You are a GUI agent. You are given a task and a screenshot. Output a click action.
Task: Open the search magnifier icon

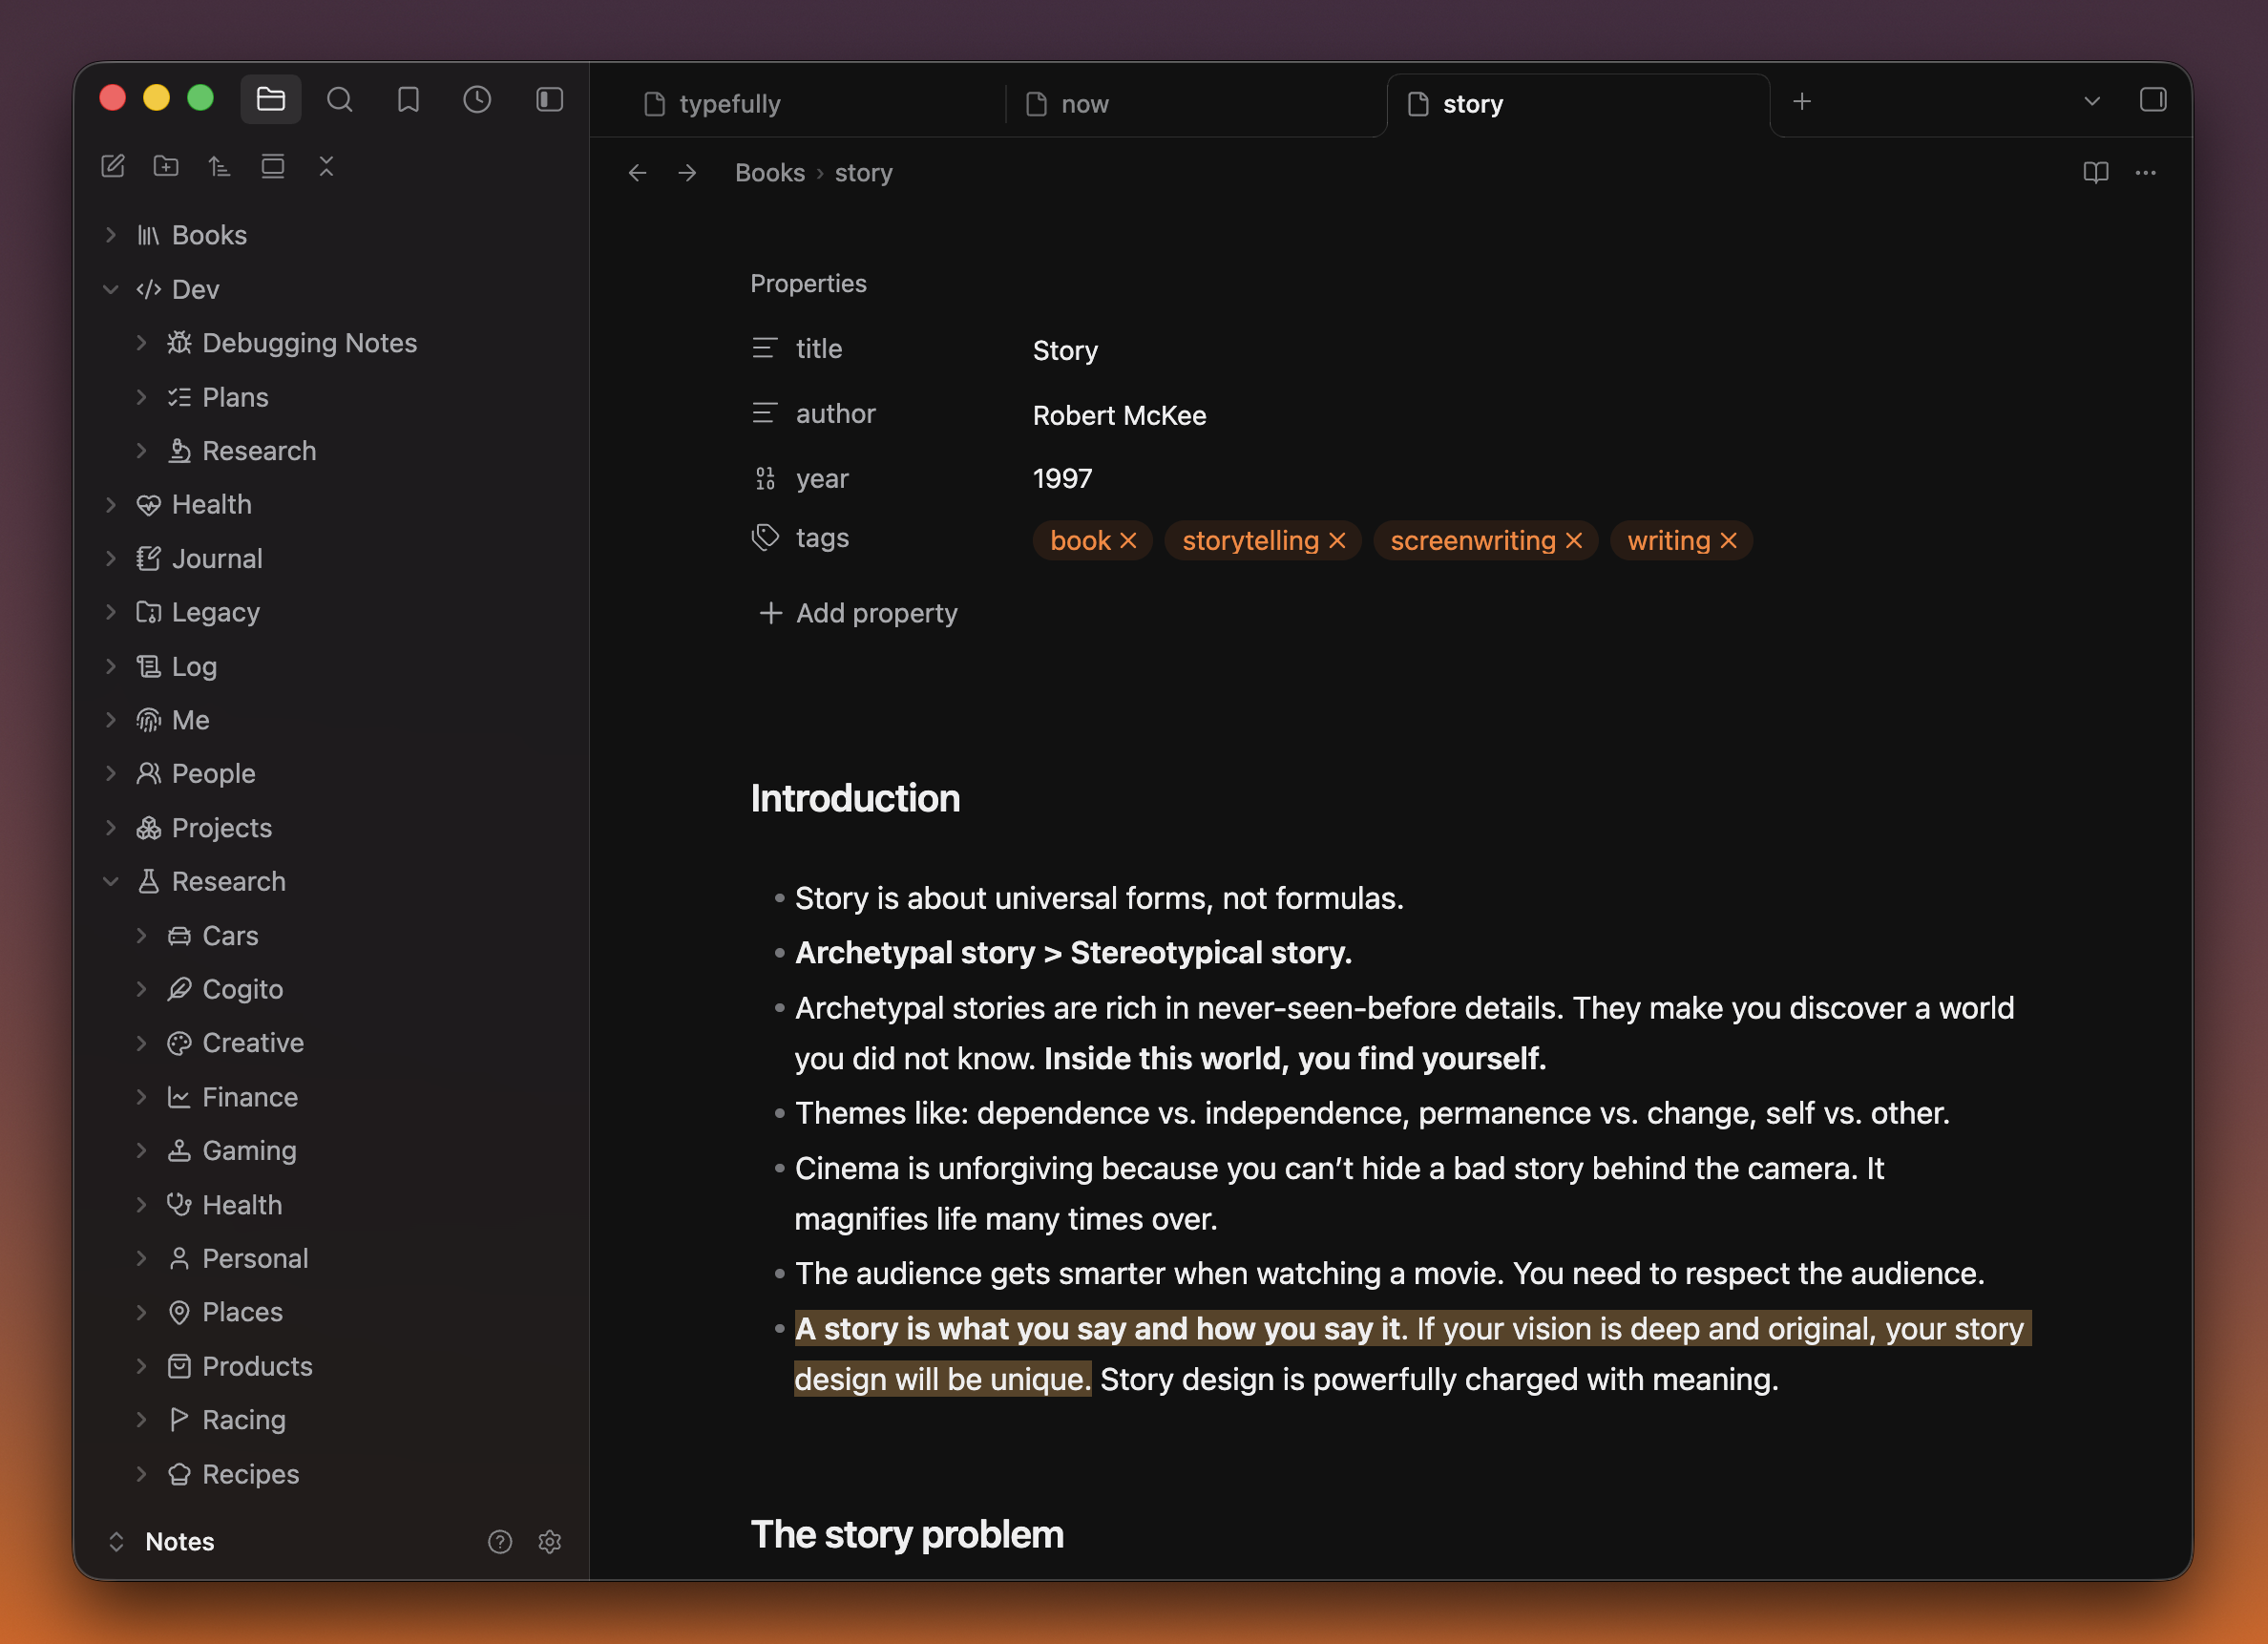pos(339,99)
